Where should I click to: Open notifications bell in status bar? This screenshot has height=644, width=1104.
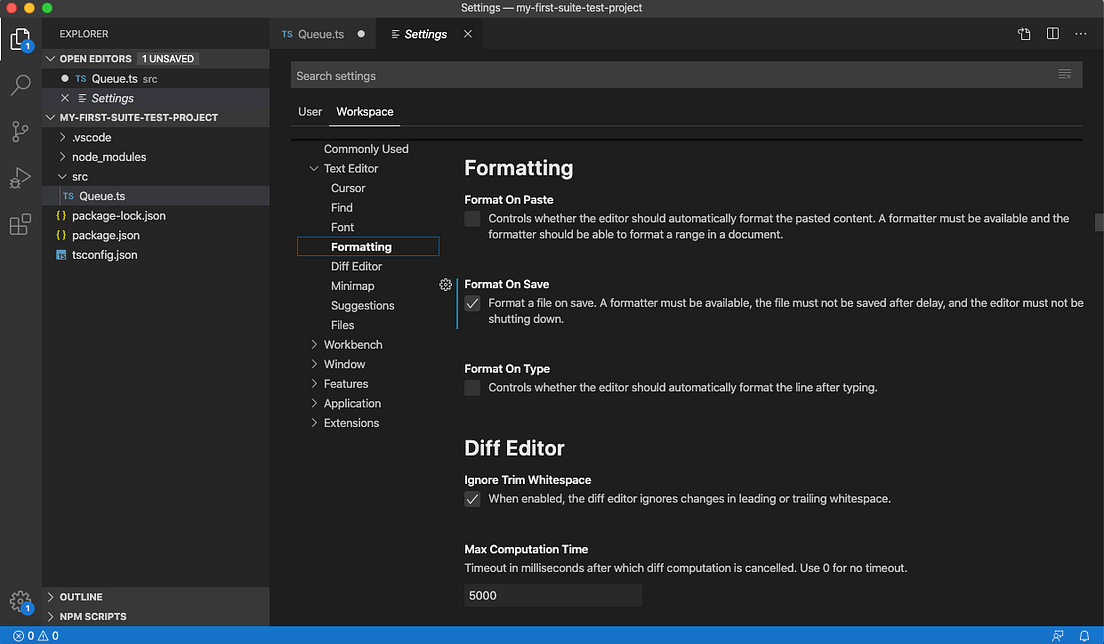click(x=1084, y=636)
